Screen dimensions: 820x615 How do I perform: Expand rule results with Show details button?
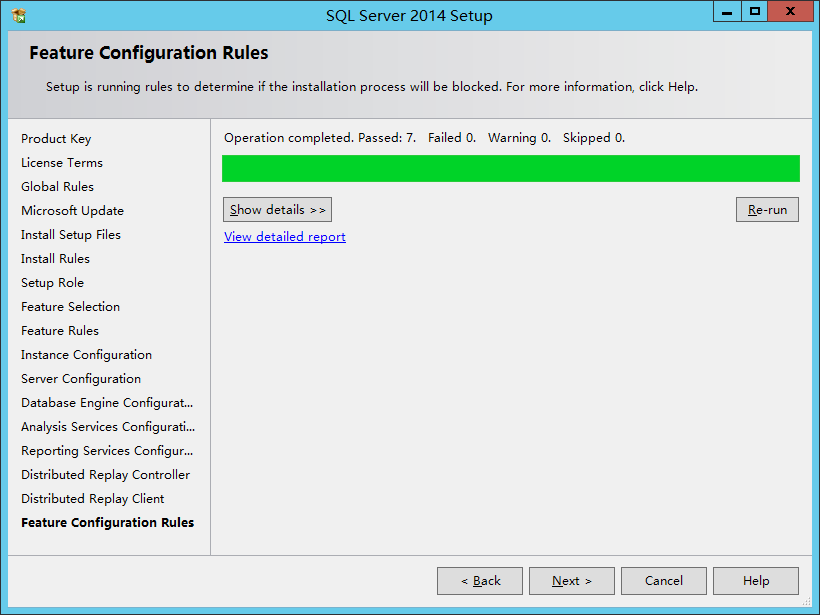(x=277, y=210)
